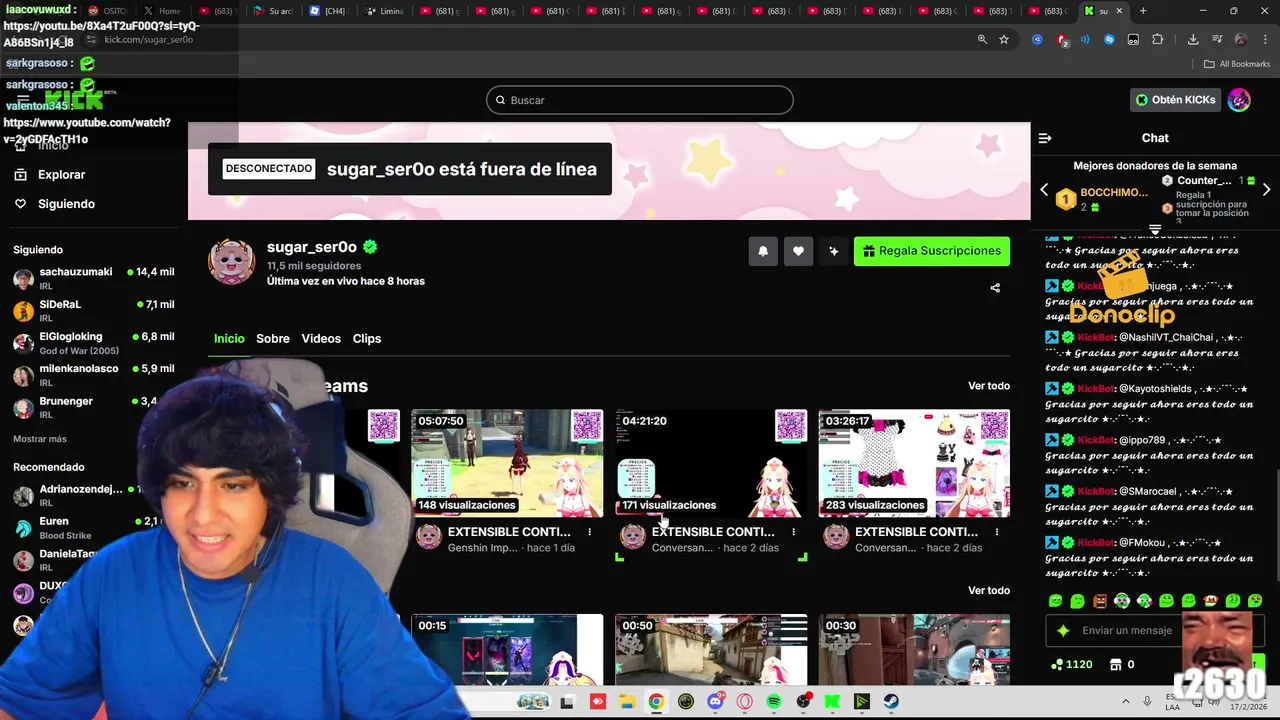Open the Chrome media control icon
This screenshot has width=1280, height=720.
tap(1217, 39)
